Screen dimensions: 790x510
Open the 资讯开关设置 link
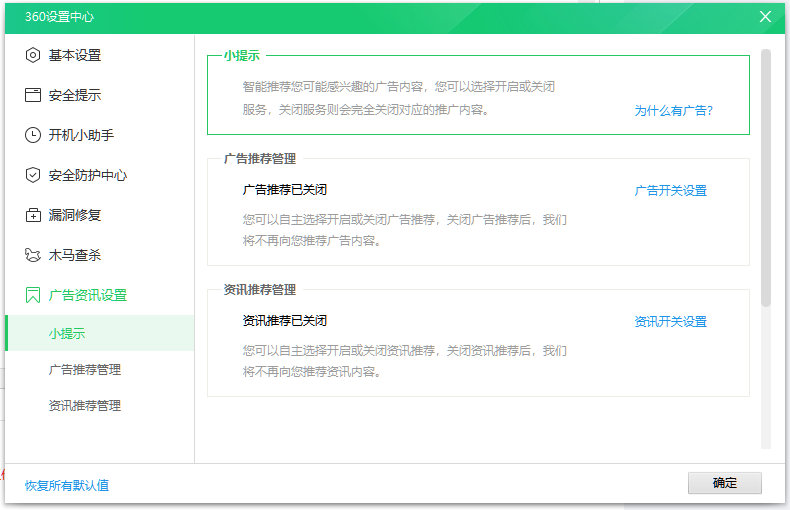[x=671, y=322]
